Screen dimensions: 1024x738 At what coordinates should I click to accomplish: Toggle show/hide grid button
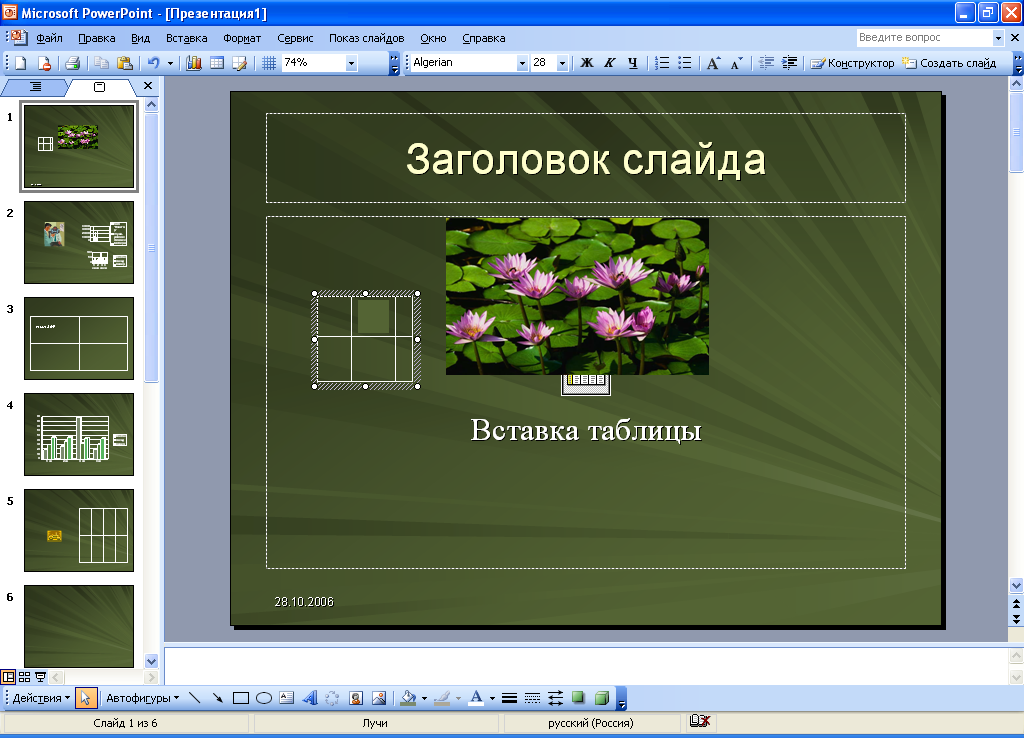pyautogui.click(x=268, y=63)
